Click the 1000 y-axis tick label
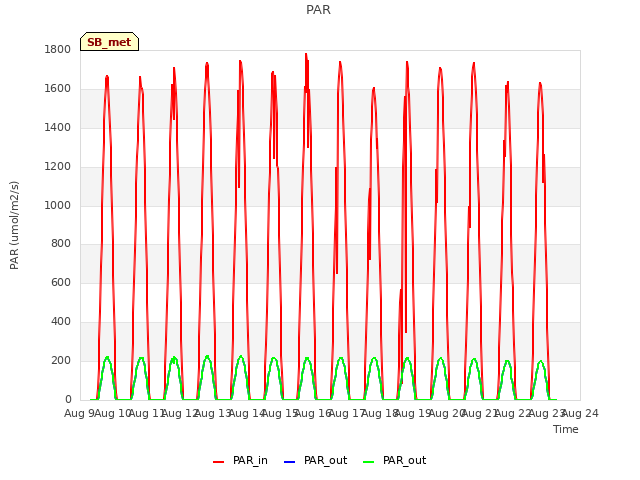 [x=58, y=205]
